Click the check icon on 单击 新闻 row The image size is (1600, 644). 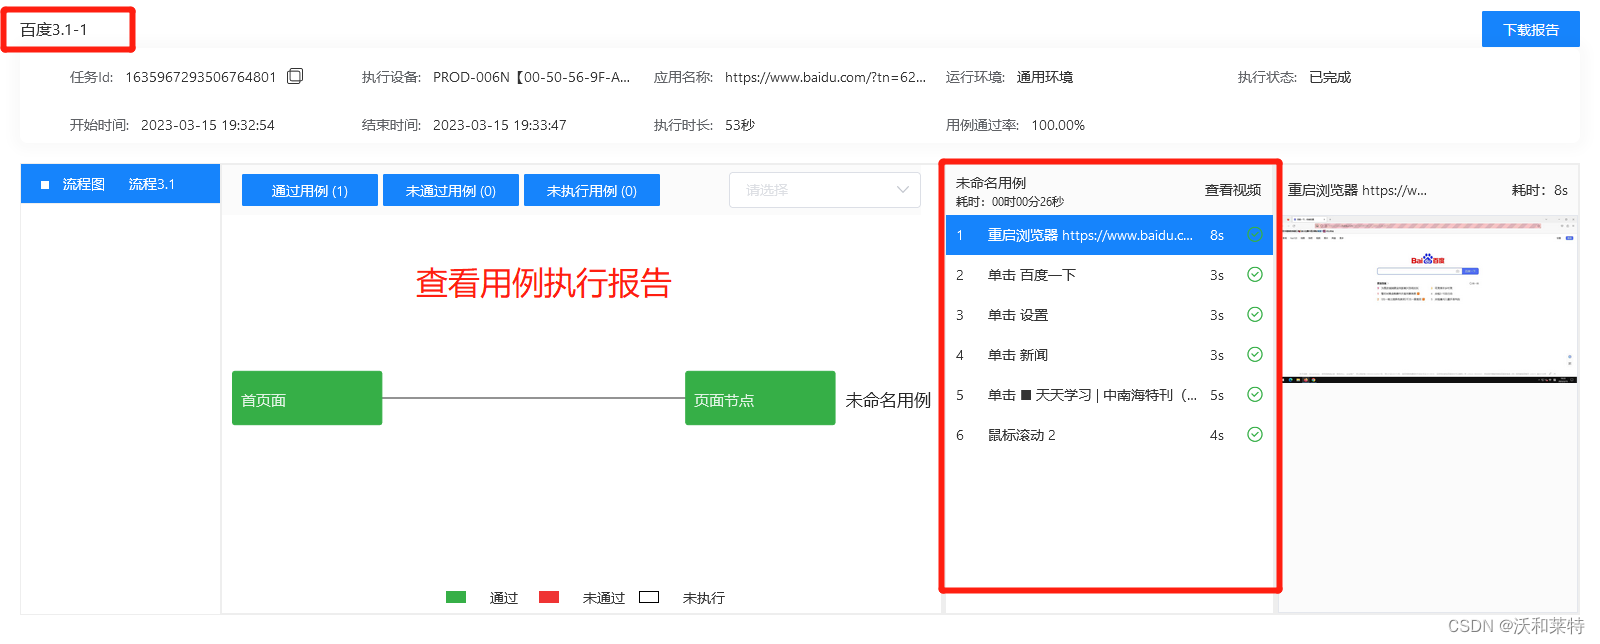[1255, 355]
